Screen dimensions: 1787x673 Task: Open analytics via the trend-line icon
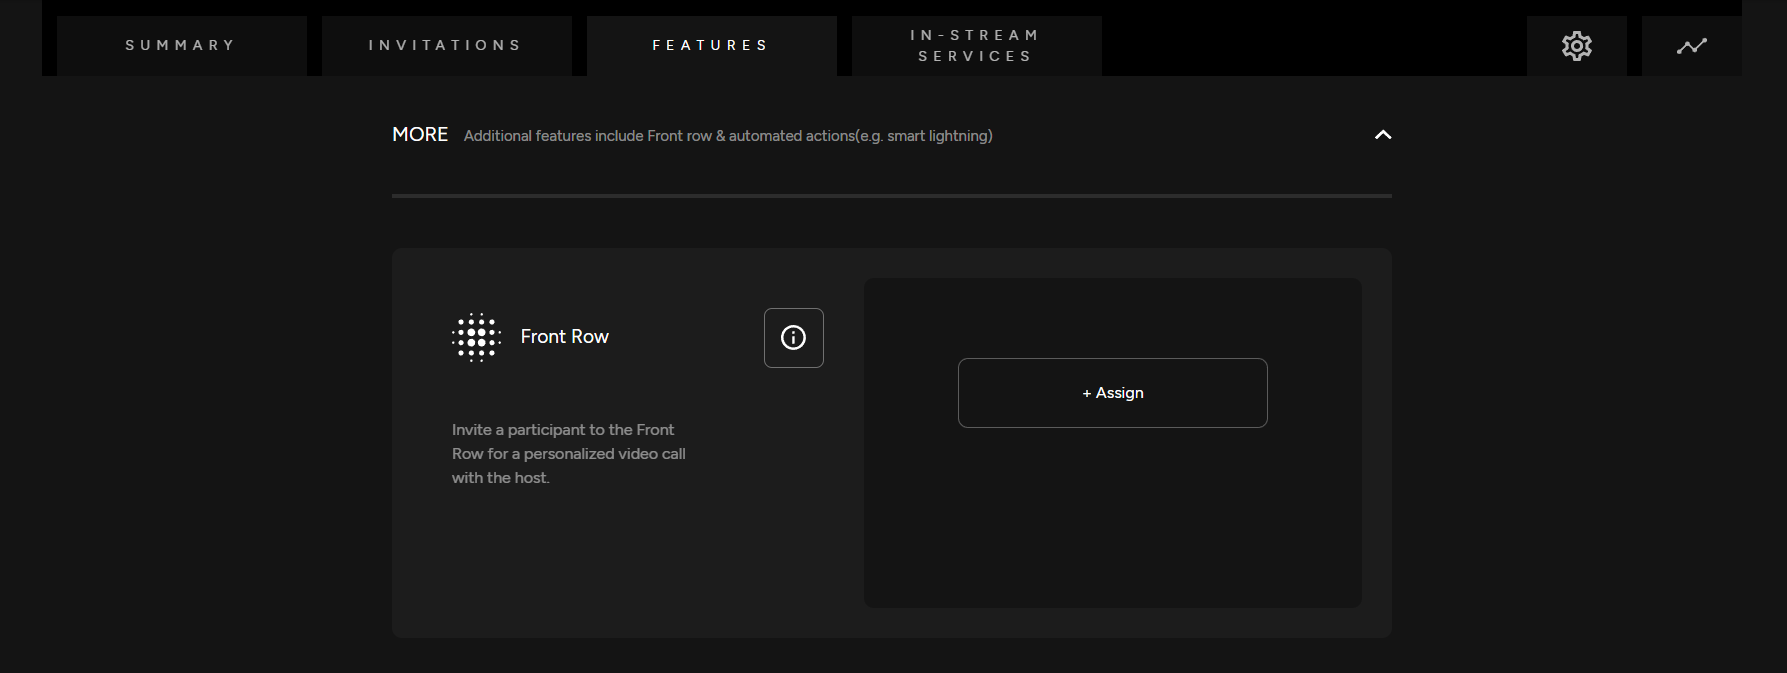[1691, 46]
